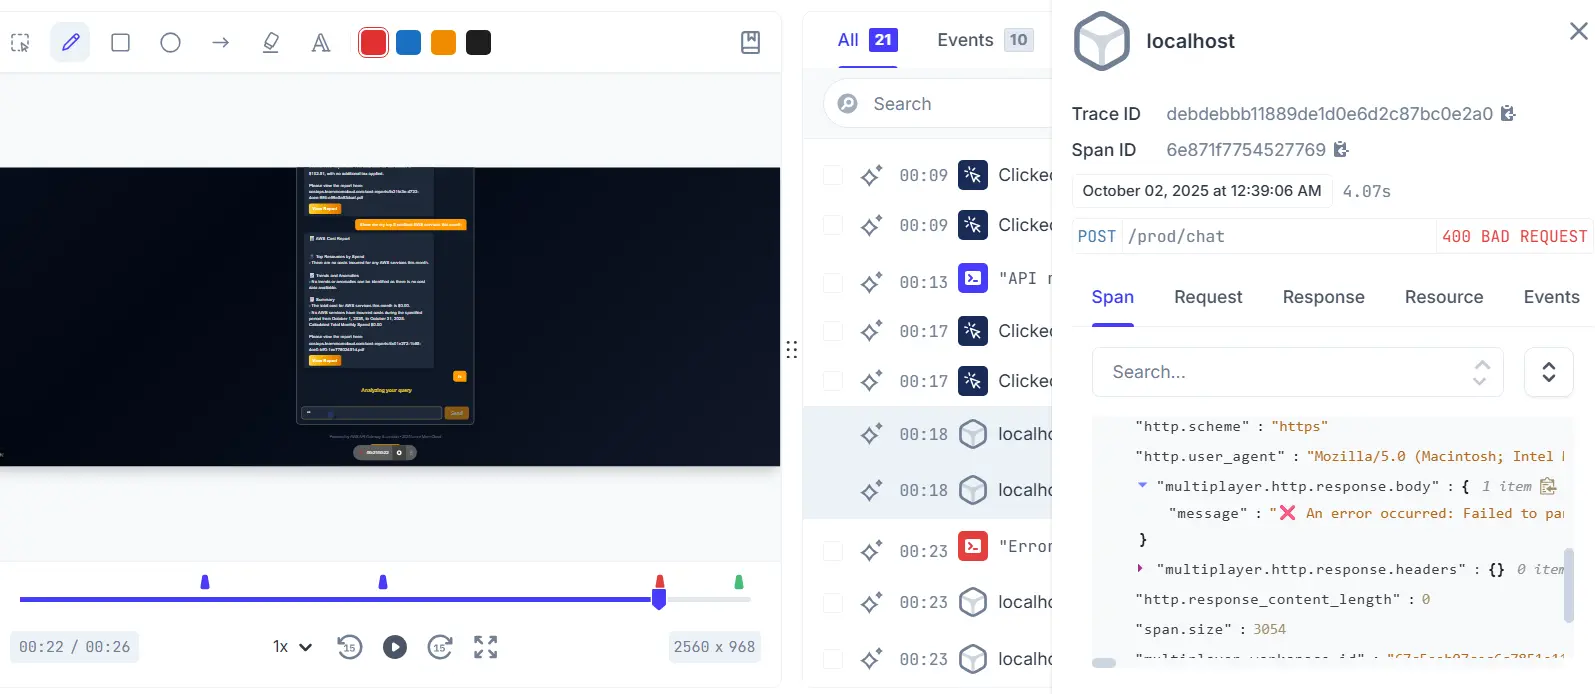Select the marquee selection tool
Image resolution: width=1595 pixels, height=694 pixels.
[21, 43]
